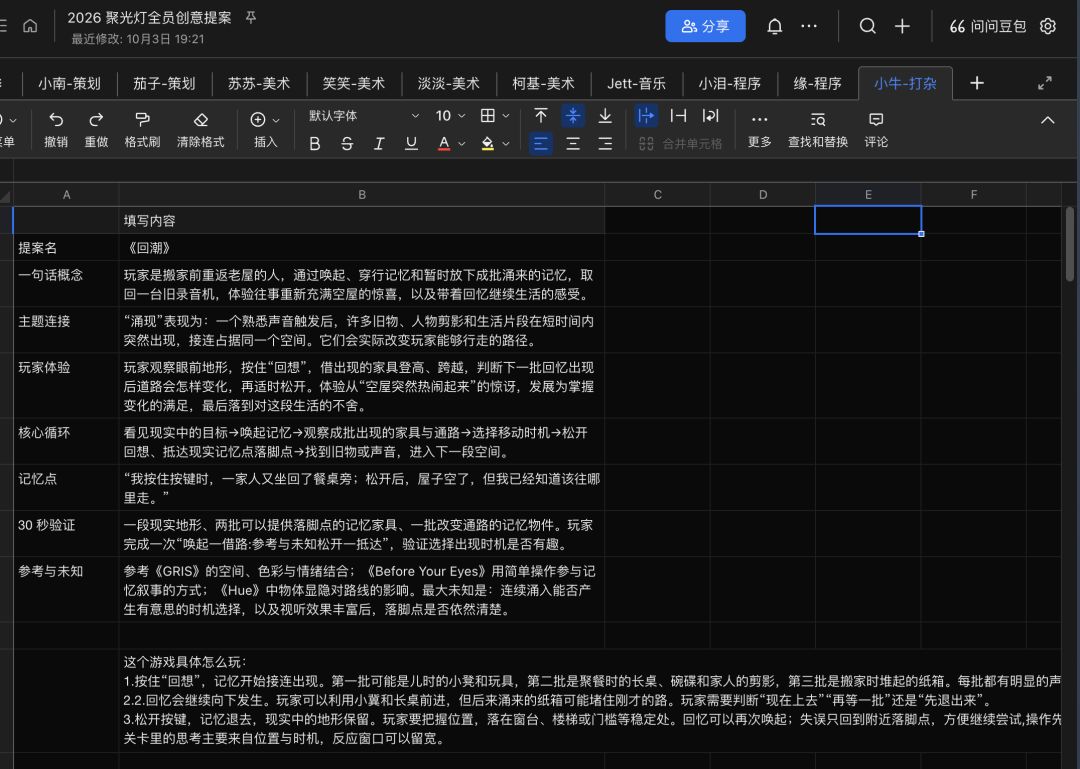Image resolution: width=1080 pixels, height=769 pixels.
Task: Select the 《回潮》 cell
Action: [362, 247]
